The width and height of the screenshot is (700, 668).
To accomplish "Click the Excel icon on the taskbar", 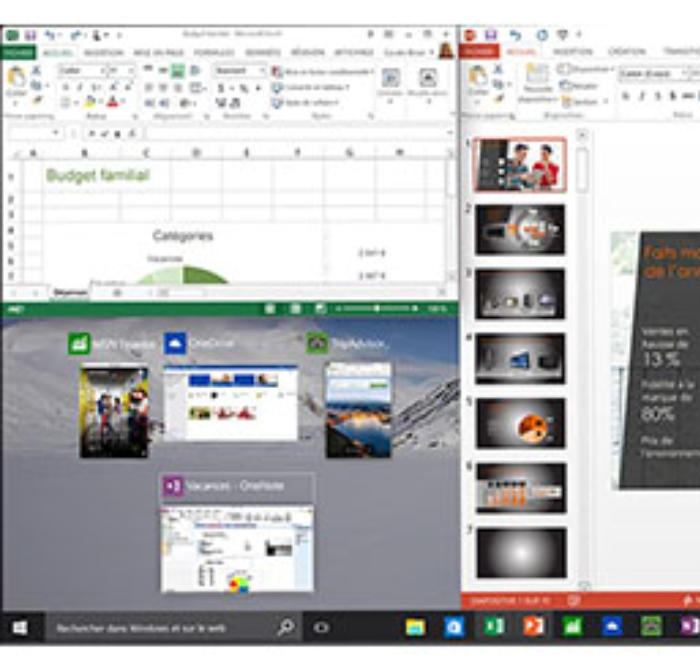I will [494, 626].
